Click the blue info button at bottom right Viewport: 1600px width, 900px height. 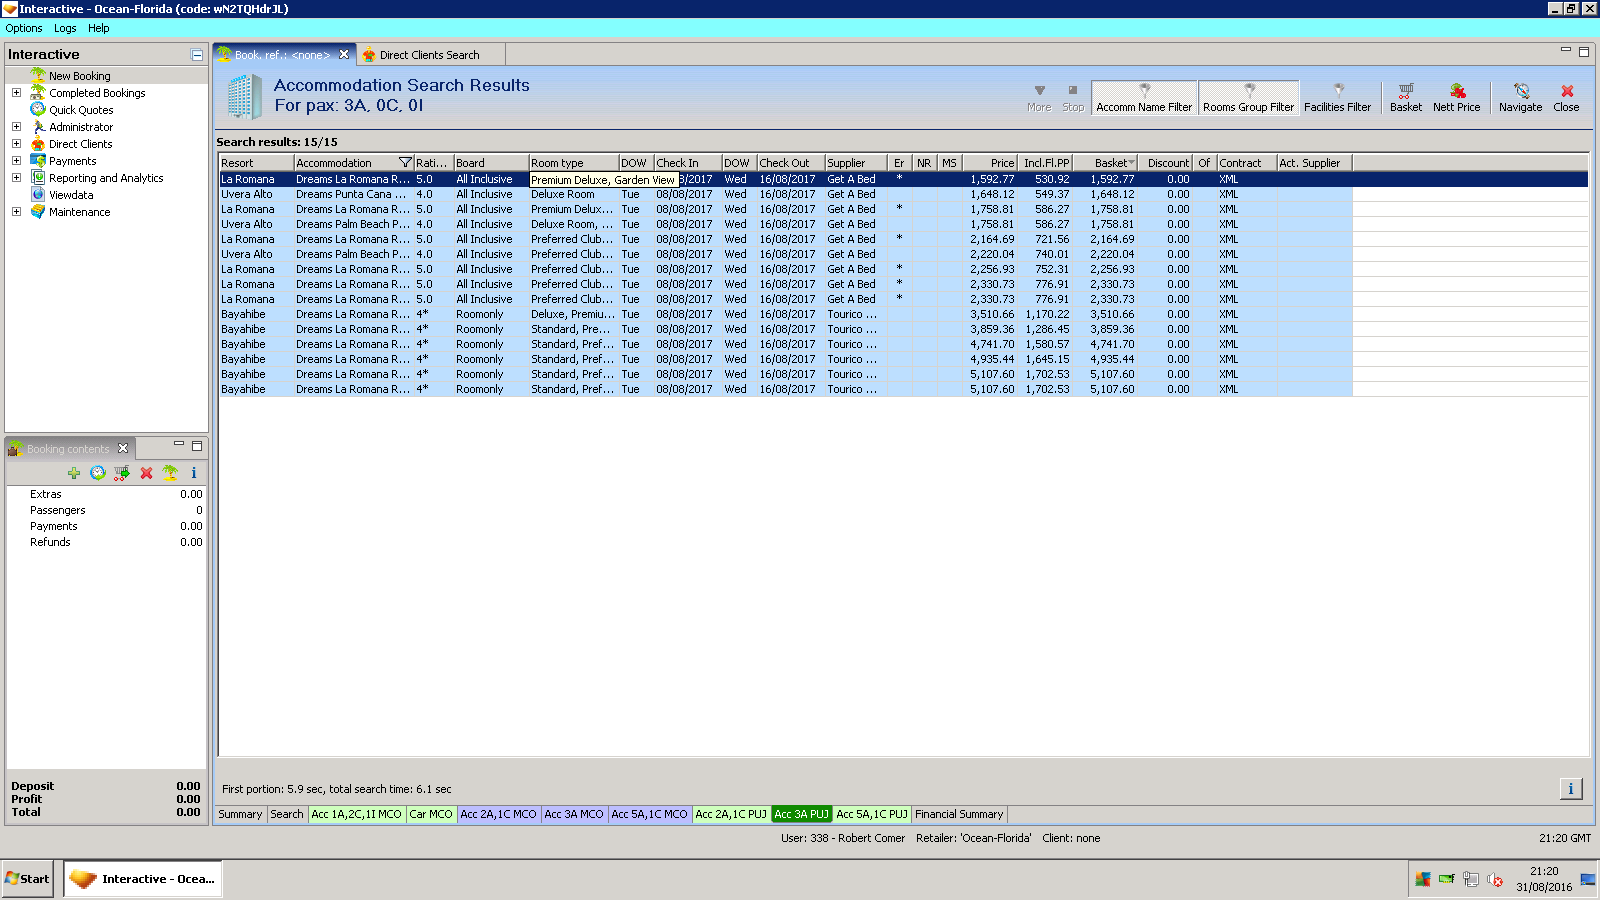pos(1570,789)
